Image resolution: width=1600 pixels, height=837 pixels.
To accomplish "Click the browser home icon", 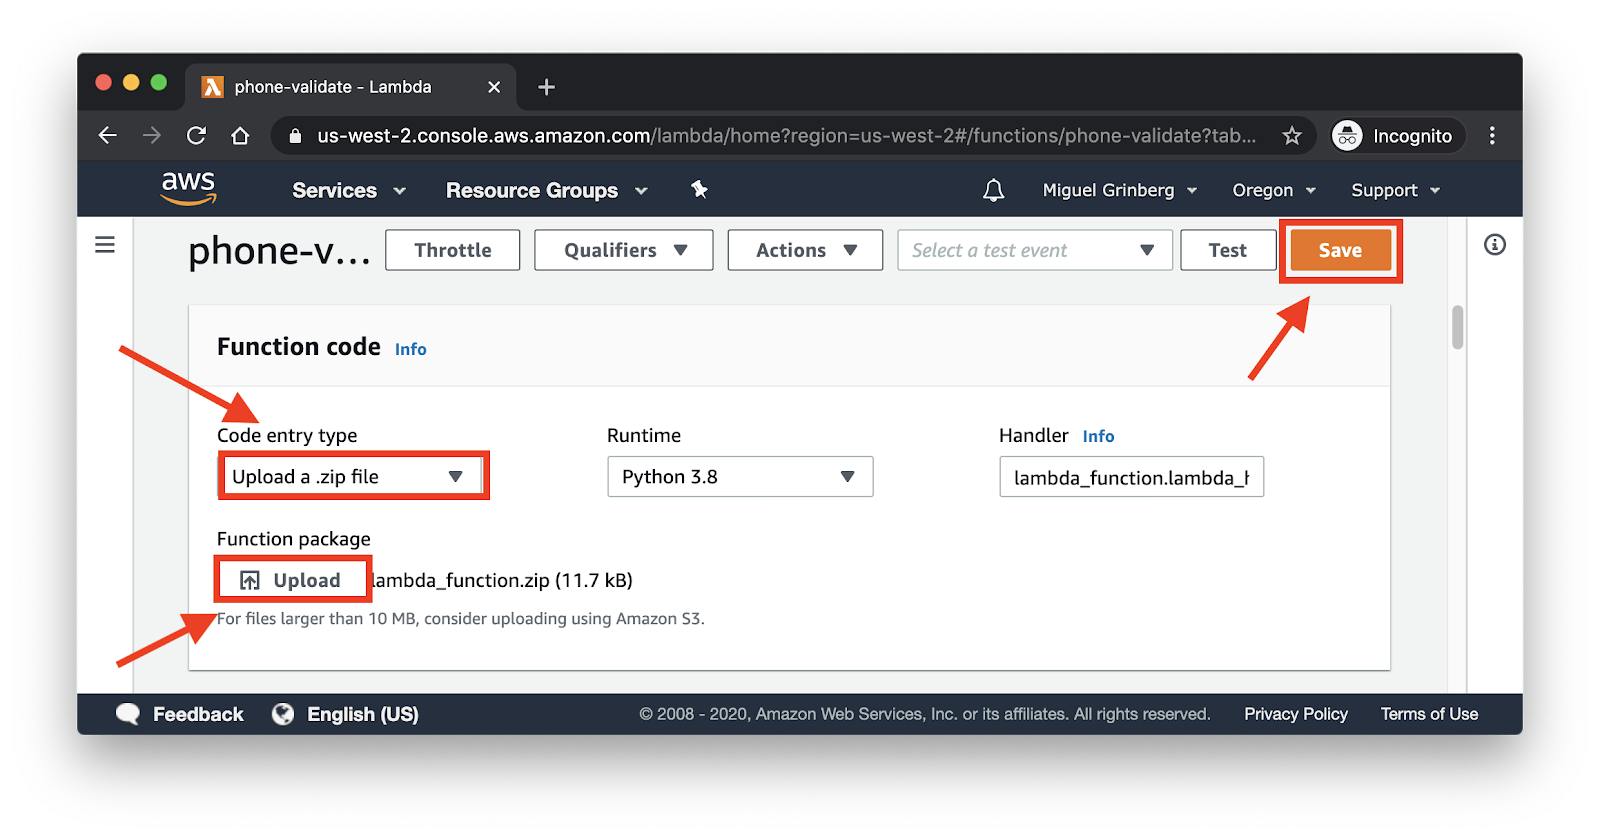I will [240, 135].
